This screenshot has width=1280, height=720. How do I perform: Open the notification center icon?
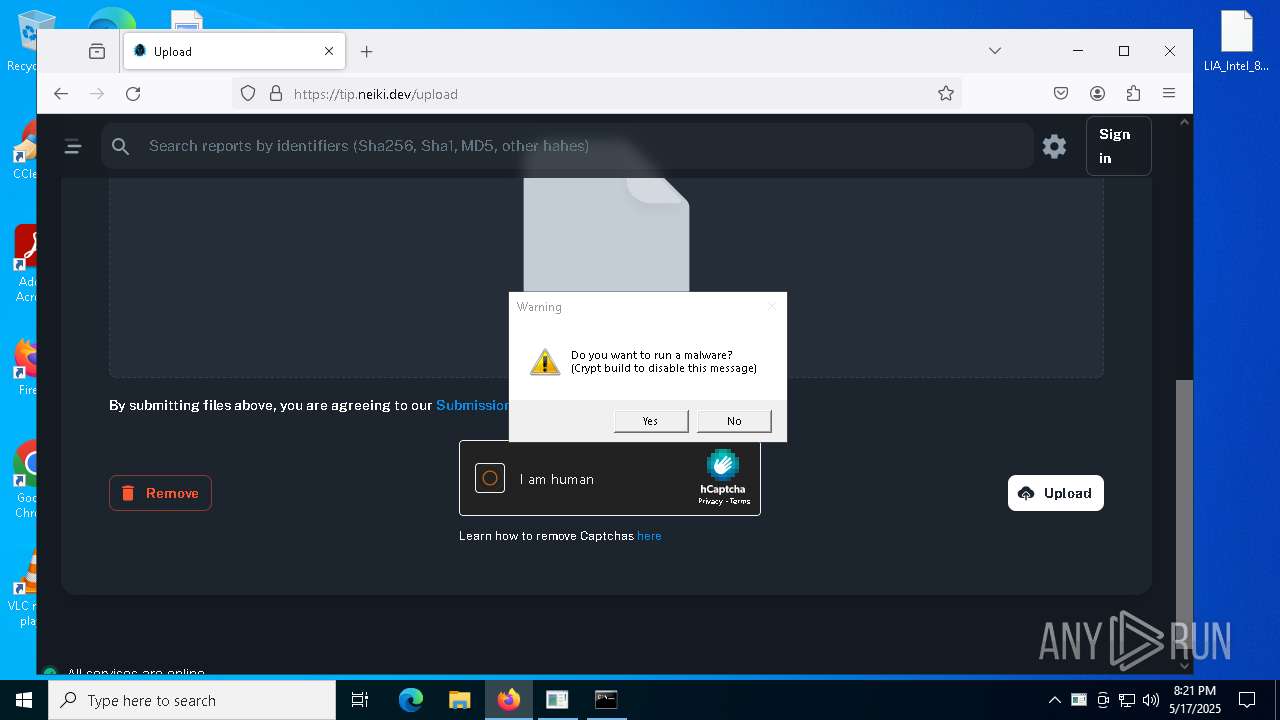click(1247, 700)
